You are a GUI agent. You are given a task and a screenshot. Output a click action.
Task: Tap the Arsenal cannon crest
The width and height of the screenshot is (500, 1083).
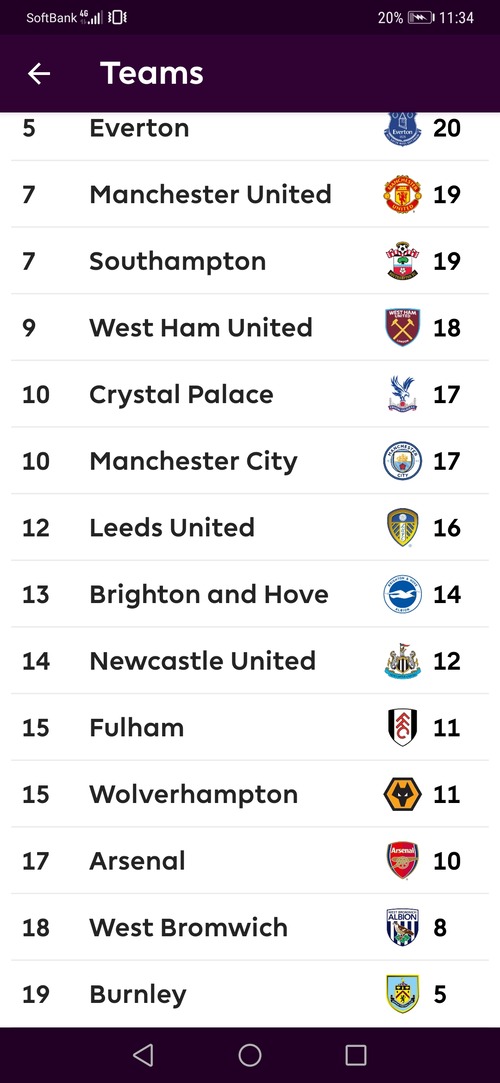[x=403, y=861]
